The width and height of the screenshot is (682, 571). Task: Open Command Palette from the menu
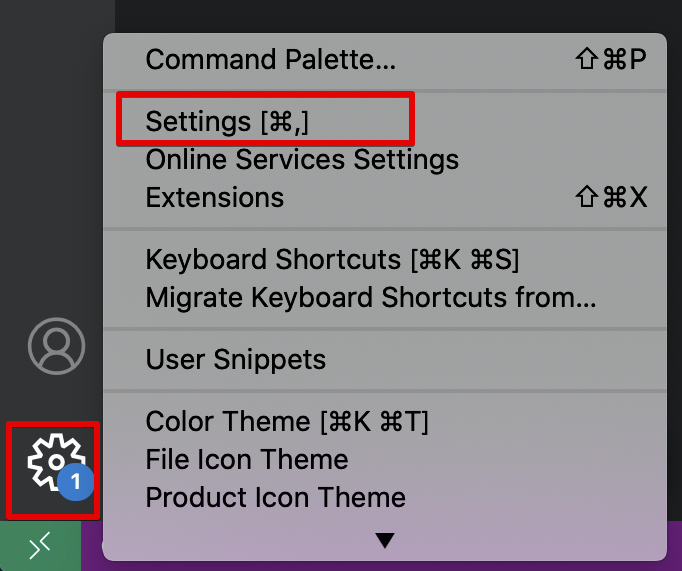coord(271,59)
